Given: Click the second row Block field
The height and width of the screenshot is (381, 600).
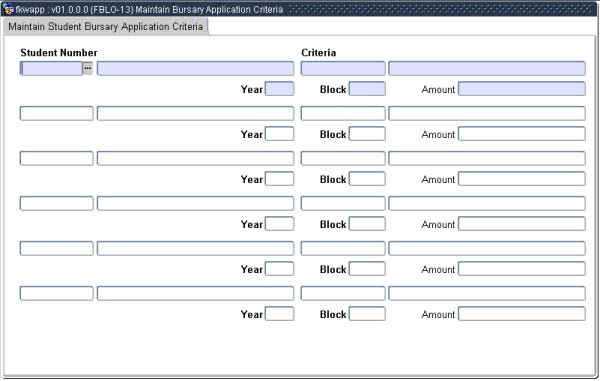Looking at the screenshot, I should tap(367, 134).
